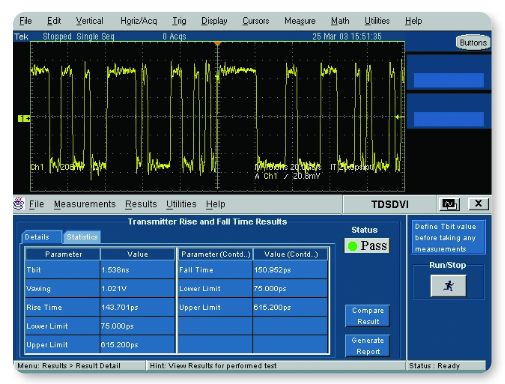Click the orange trigger position marker
The width and height of the screenshot is (505, 384).
click(217, 43)
